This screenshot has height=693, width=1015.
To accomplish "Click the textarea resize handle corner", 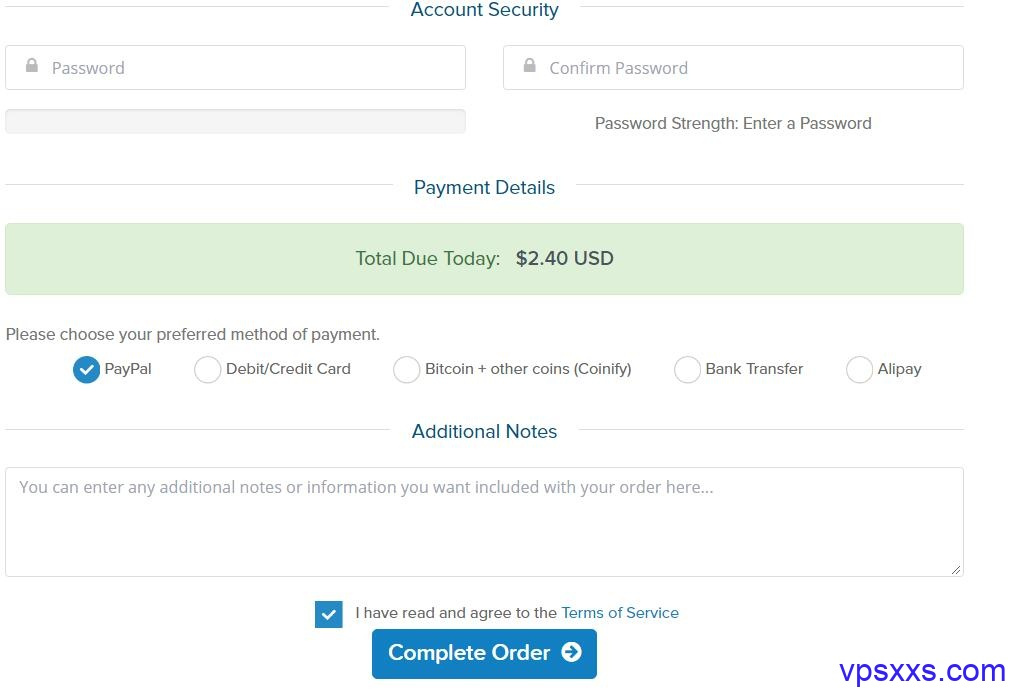I will 956,569.
